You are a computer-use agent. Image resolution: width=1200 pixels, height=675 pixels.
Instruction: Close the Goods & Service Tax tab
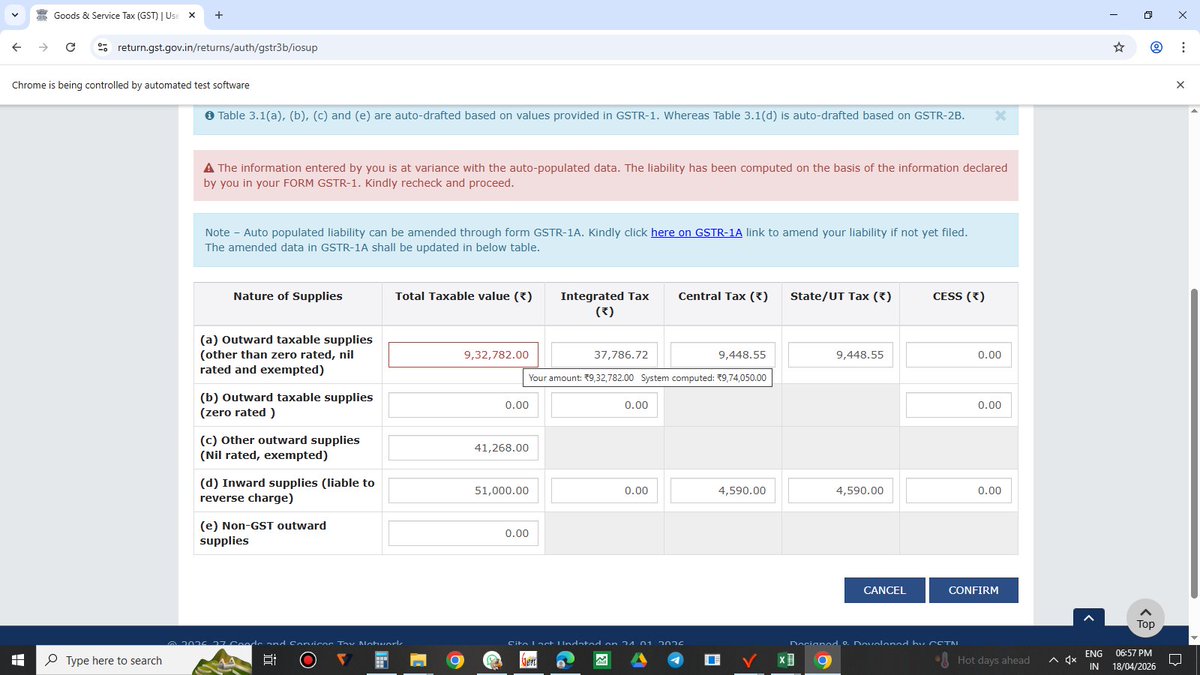[192, 15]
